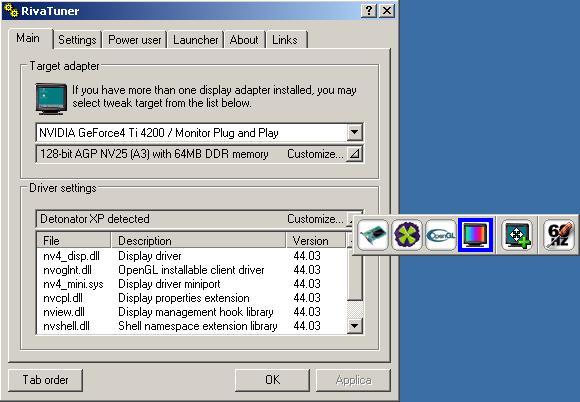The height and width of the screenshot is (402, 580).
Task: Select the nview.dll row
Action: point(192,312)
